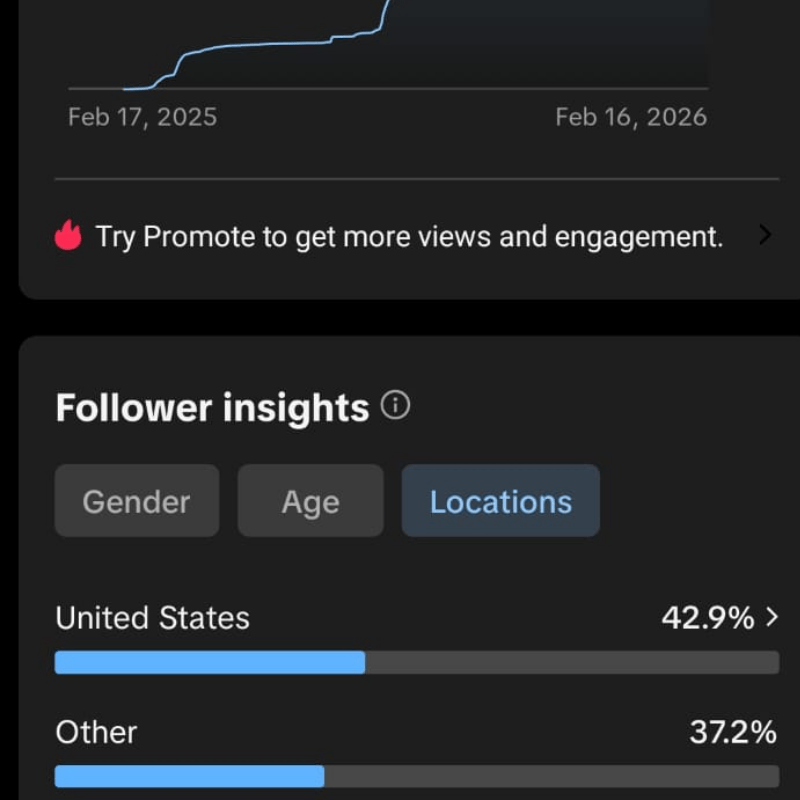Switch to the Gender tab
The width and height of the screenshot is (800, 800).
tap(136, 501)
